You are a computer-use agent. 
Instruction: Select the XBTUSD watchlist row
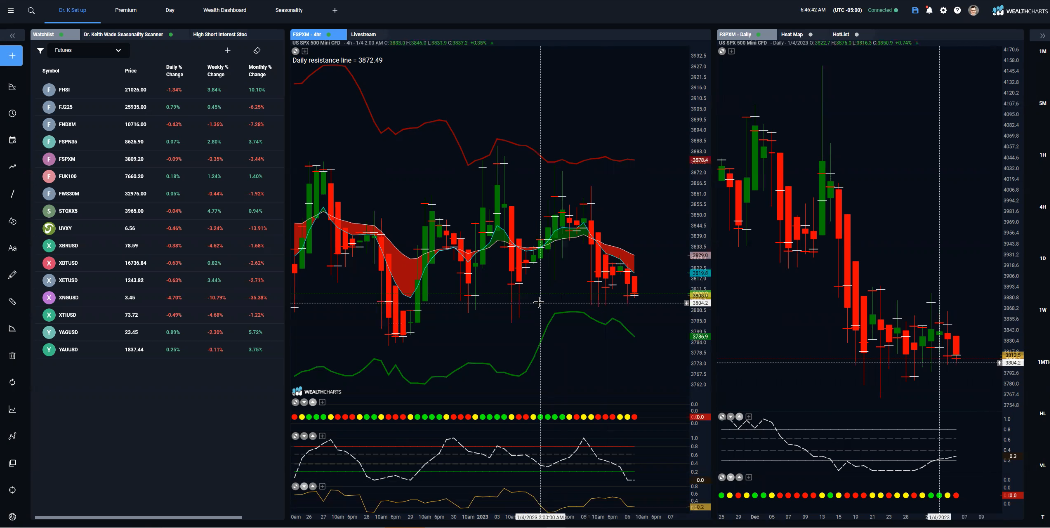[159, 263]
